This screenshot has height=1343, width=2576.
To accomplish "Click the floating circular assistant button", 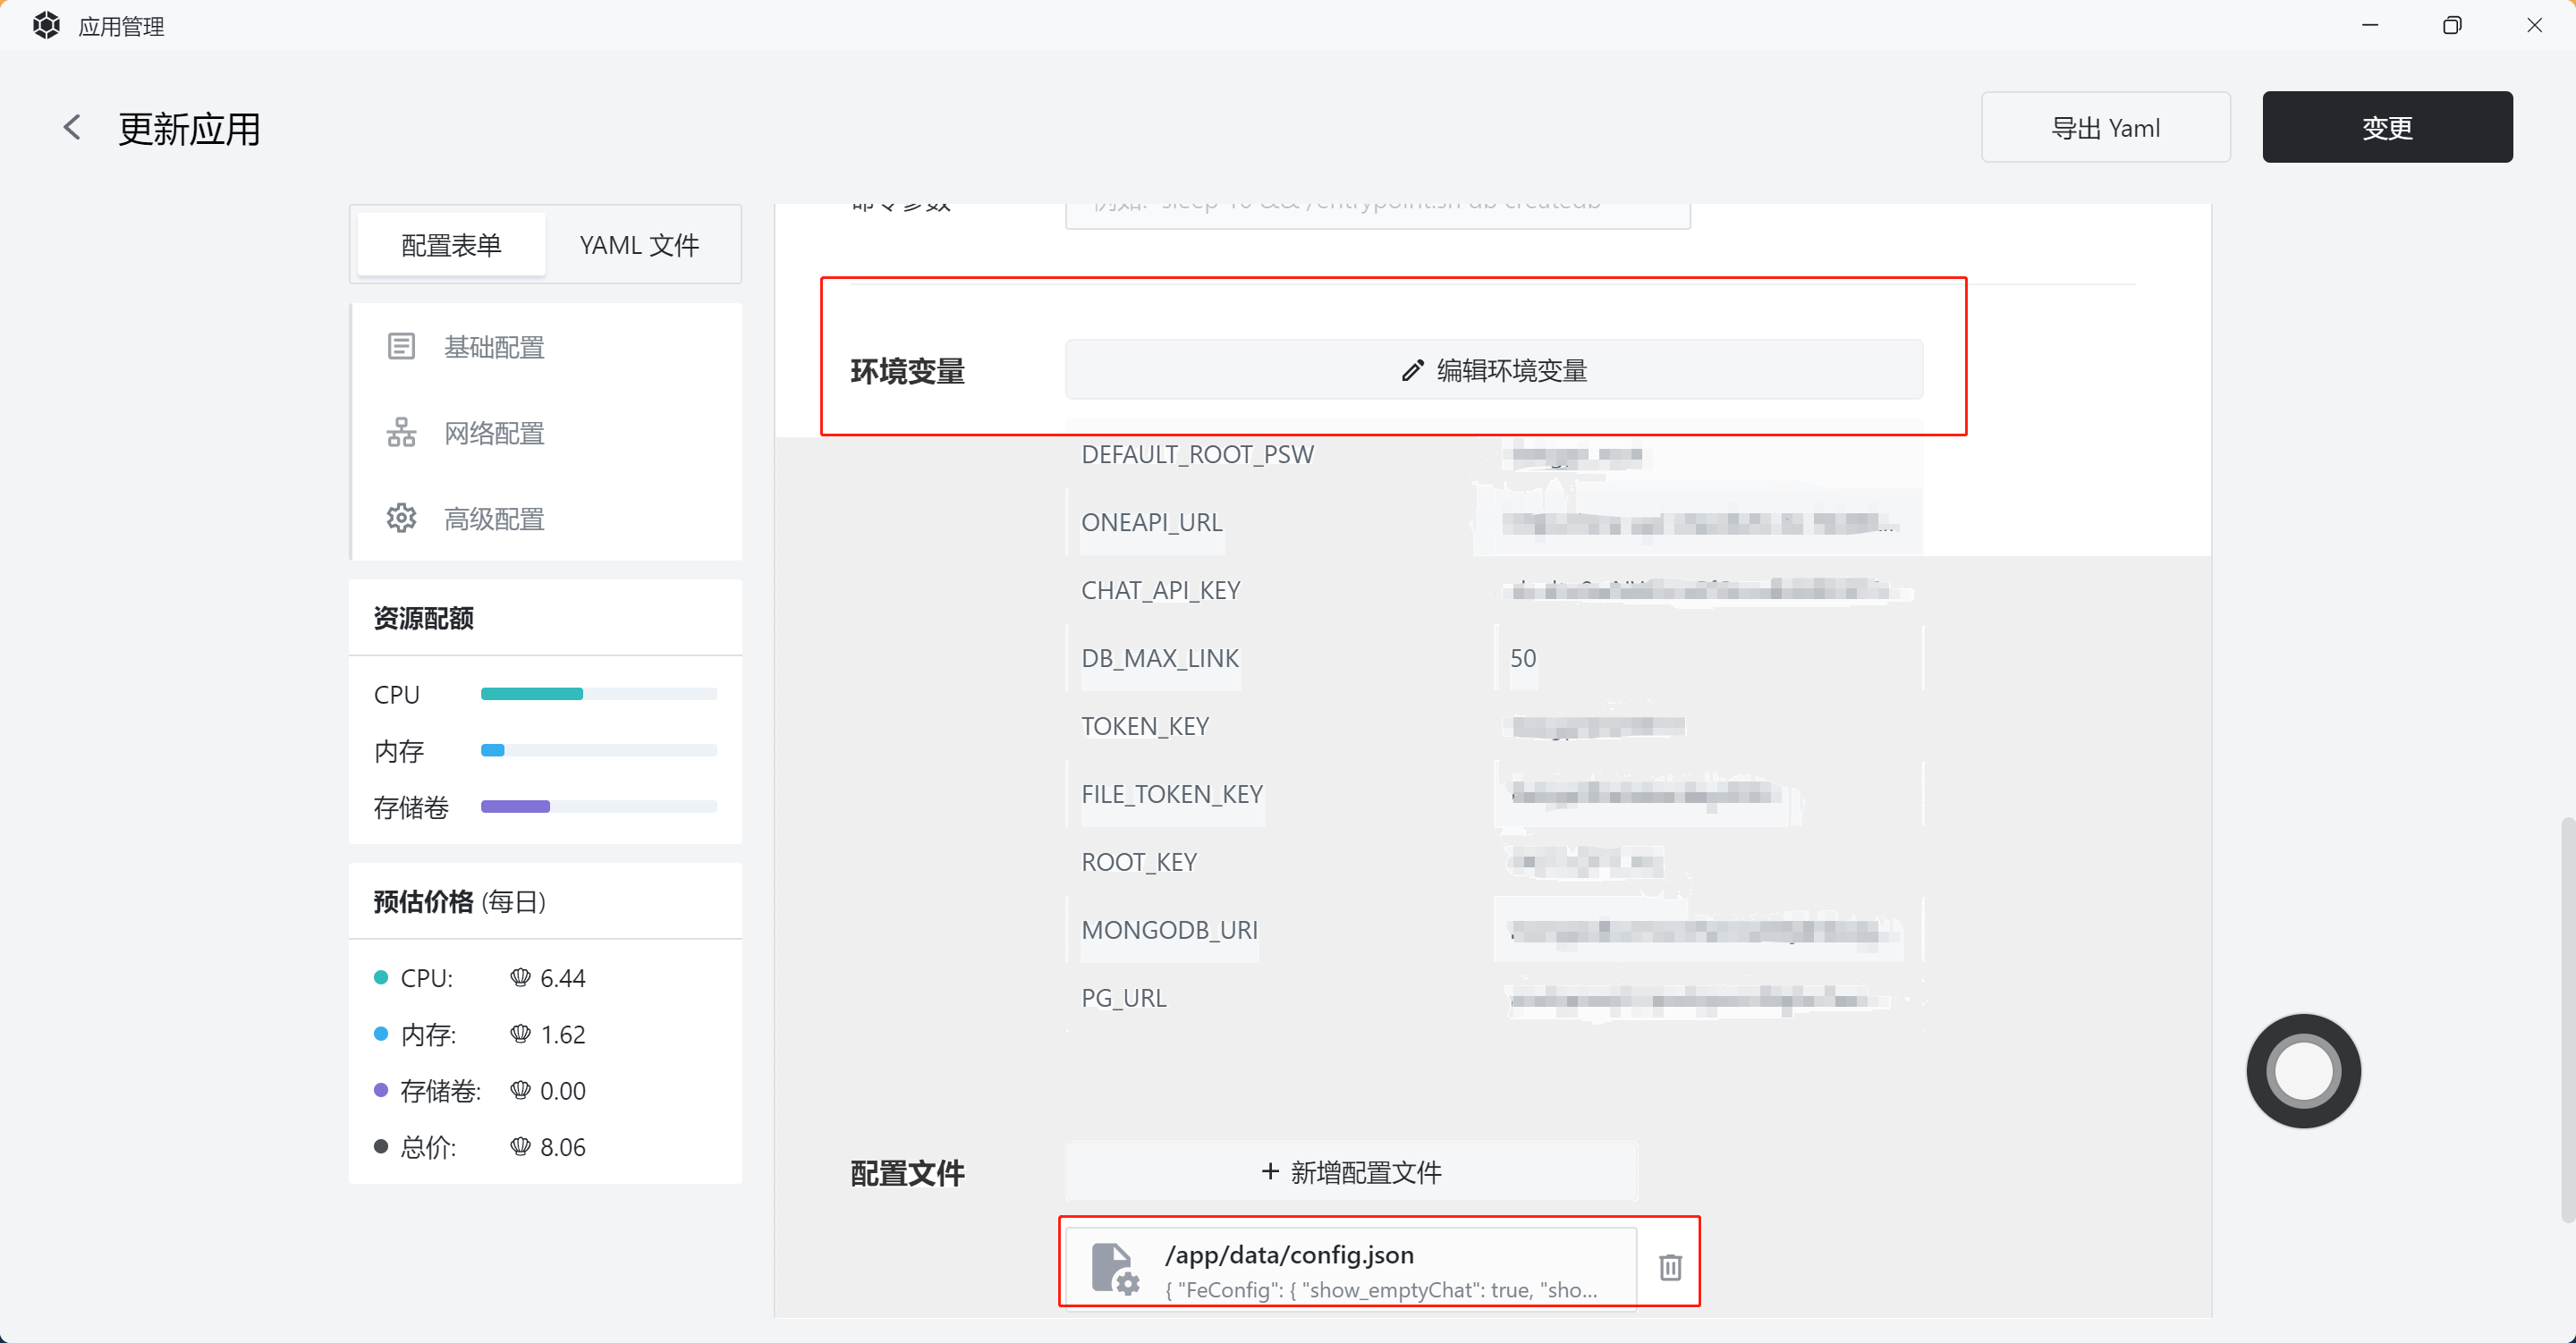I will click(2302, 1071).
